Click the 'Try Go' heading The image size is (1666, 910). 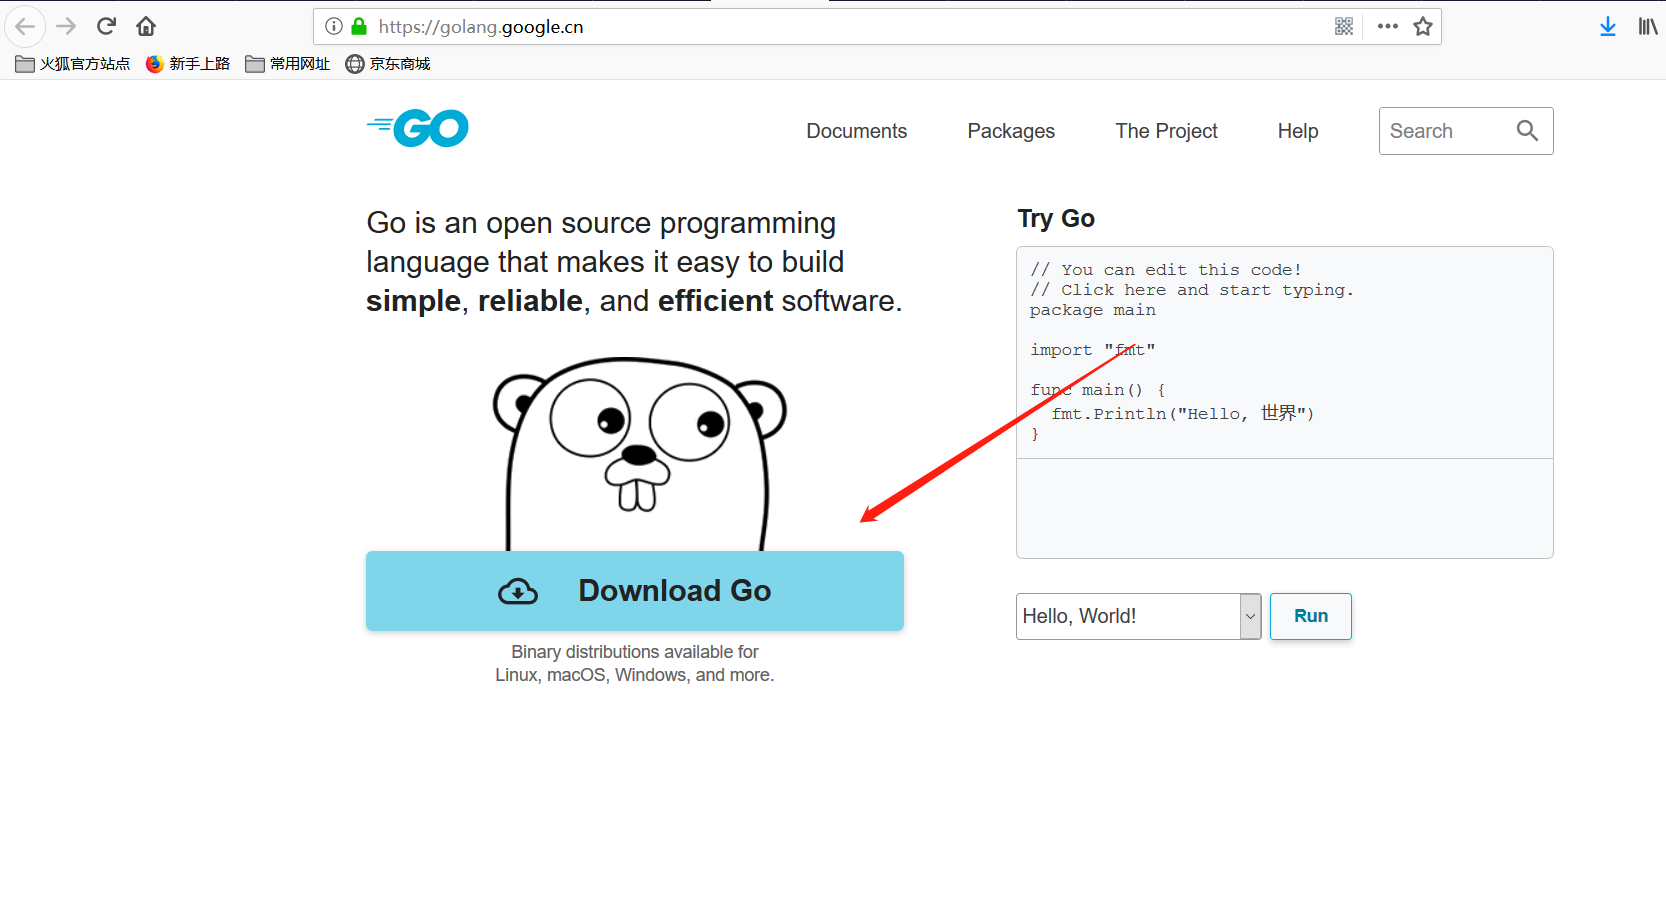1056,219
